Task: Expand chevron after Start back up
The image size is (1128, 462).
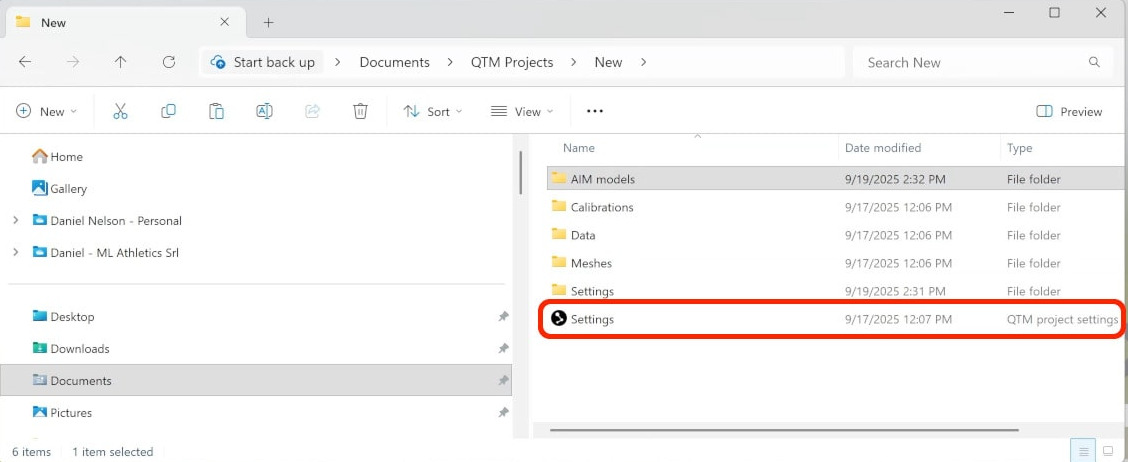Action: click(338, 63)
